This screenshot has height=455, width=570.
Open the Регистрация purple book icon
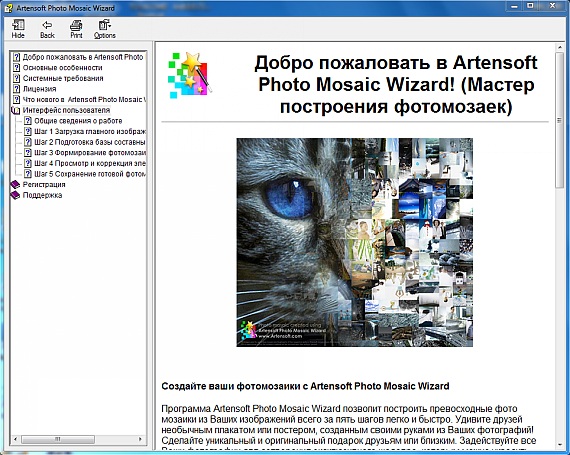pos(15,185)
